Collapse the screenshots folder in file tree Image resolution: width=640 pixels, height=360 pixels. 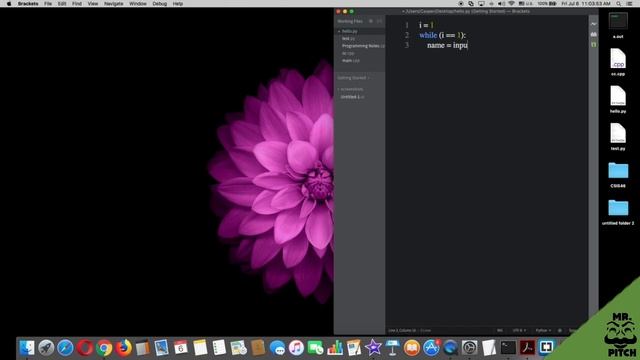click(351, 89)
